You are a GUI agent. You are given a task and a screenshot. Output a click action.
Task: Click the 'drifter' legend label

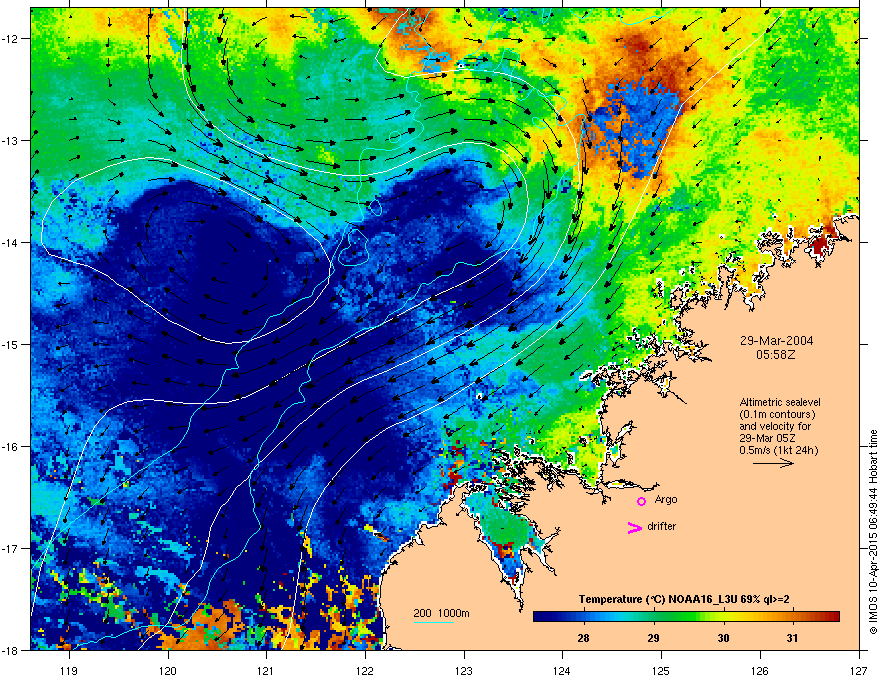tap(661, 526)
